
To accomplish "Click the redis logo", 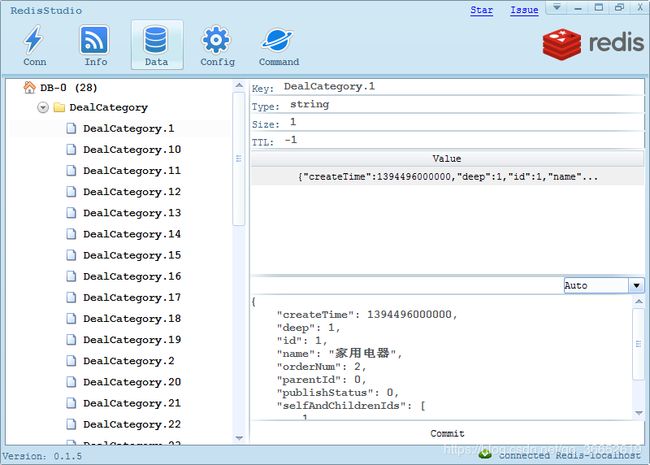I will pos(594,44).
